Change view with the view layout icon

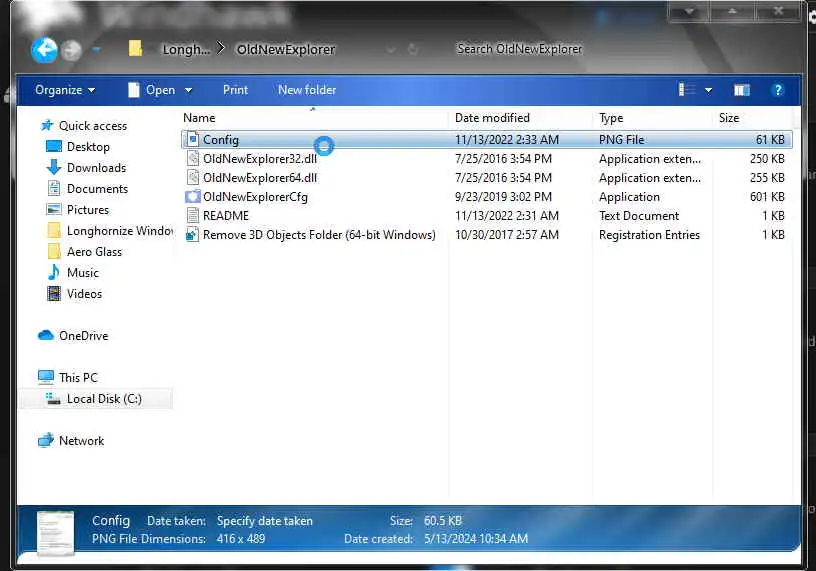coord(687,90)
